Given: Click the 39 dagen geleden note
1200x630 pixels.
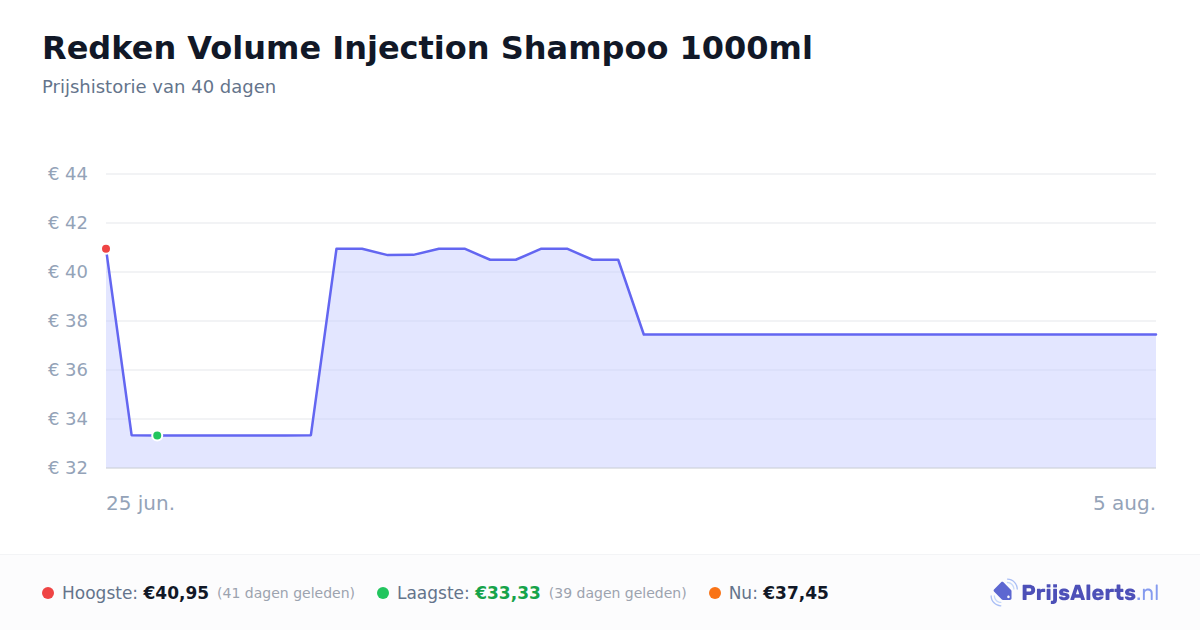Looking at the screenshot, I should point(618,593).
